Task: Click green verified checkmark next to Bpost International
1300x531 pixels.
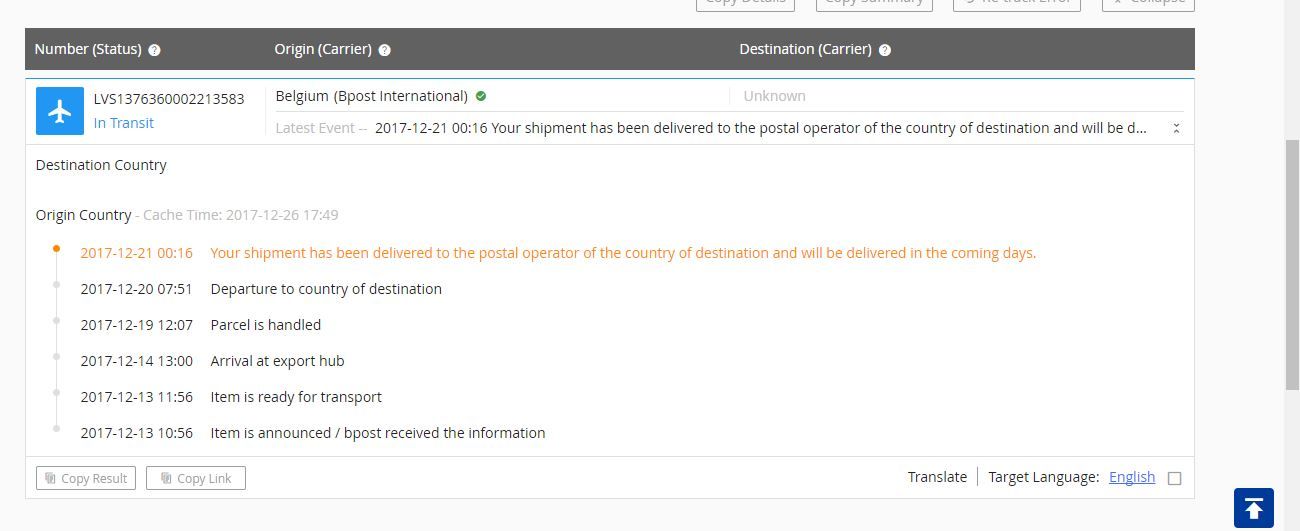Action: click(481, 96)
